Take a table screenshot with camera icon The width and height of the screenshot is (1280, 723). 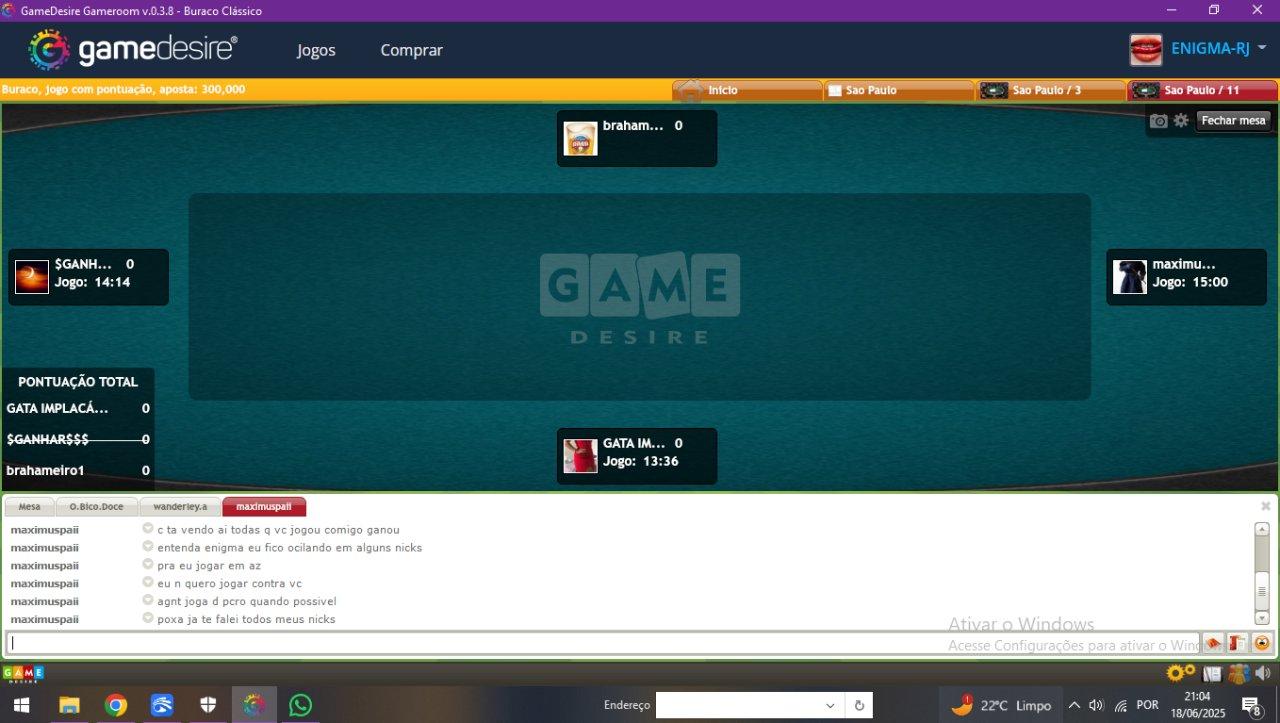(x=1158, y=121)
